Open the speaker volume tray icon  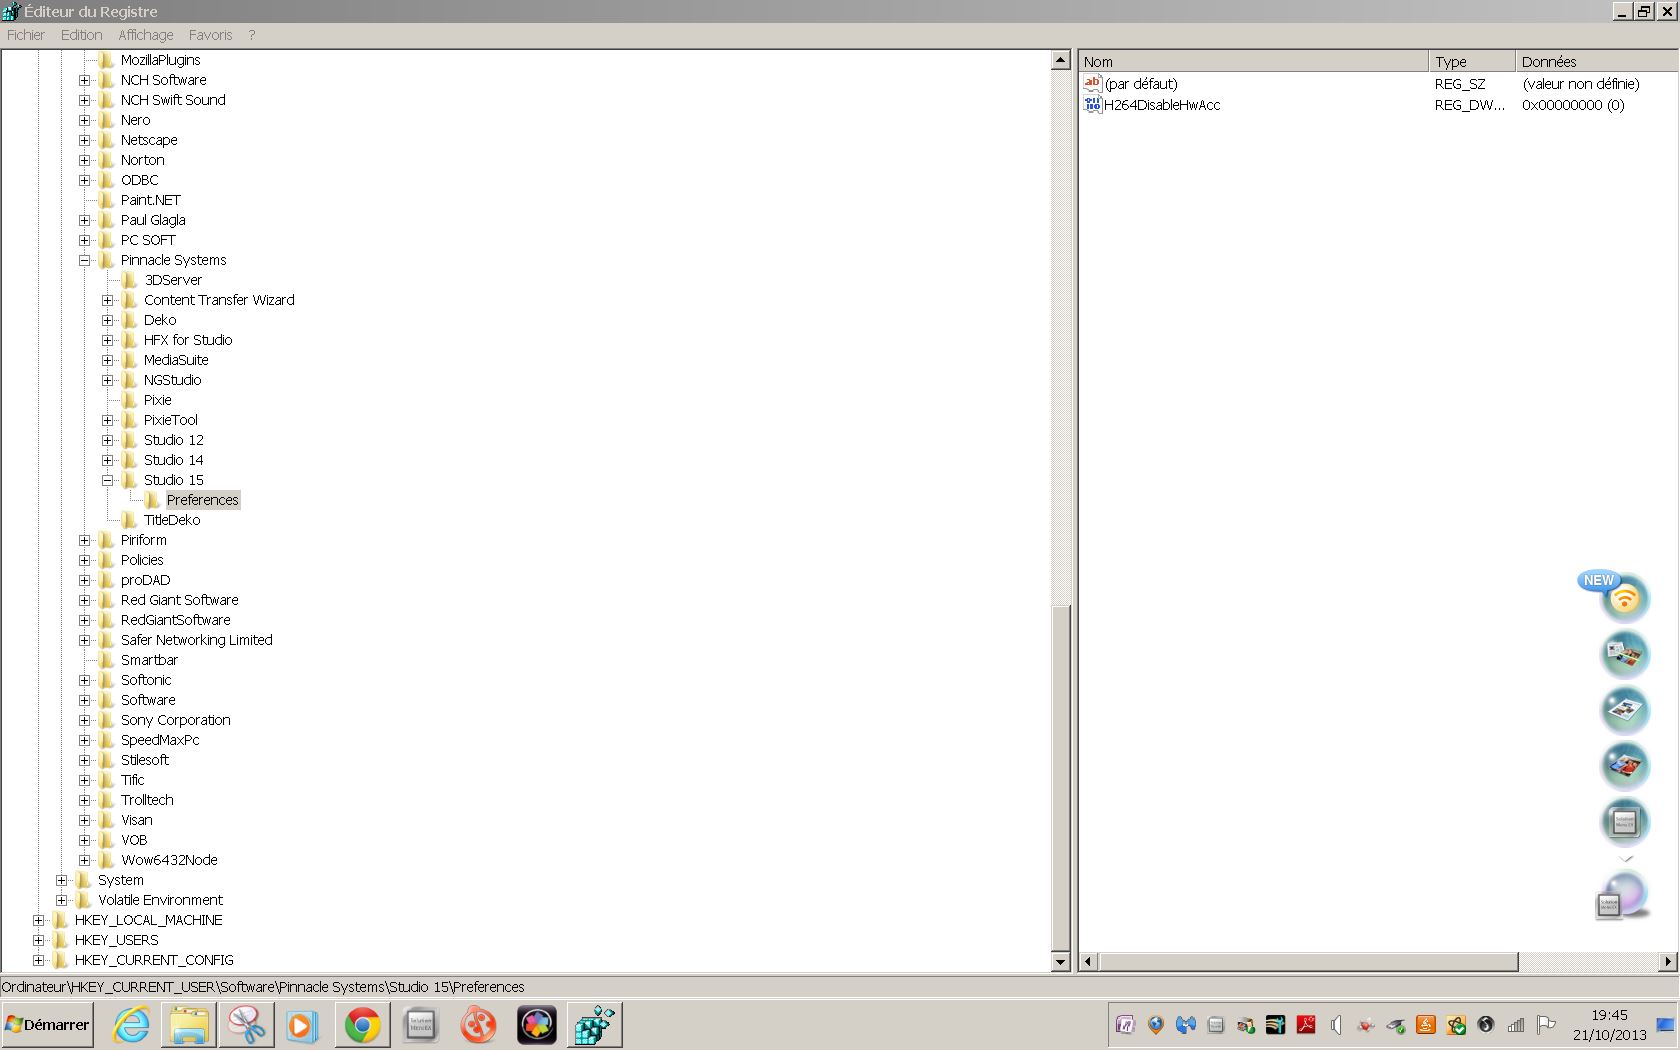point(1336,1025)
